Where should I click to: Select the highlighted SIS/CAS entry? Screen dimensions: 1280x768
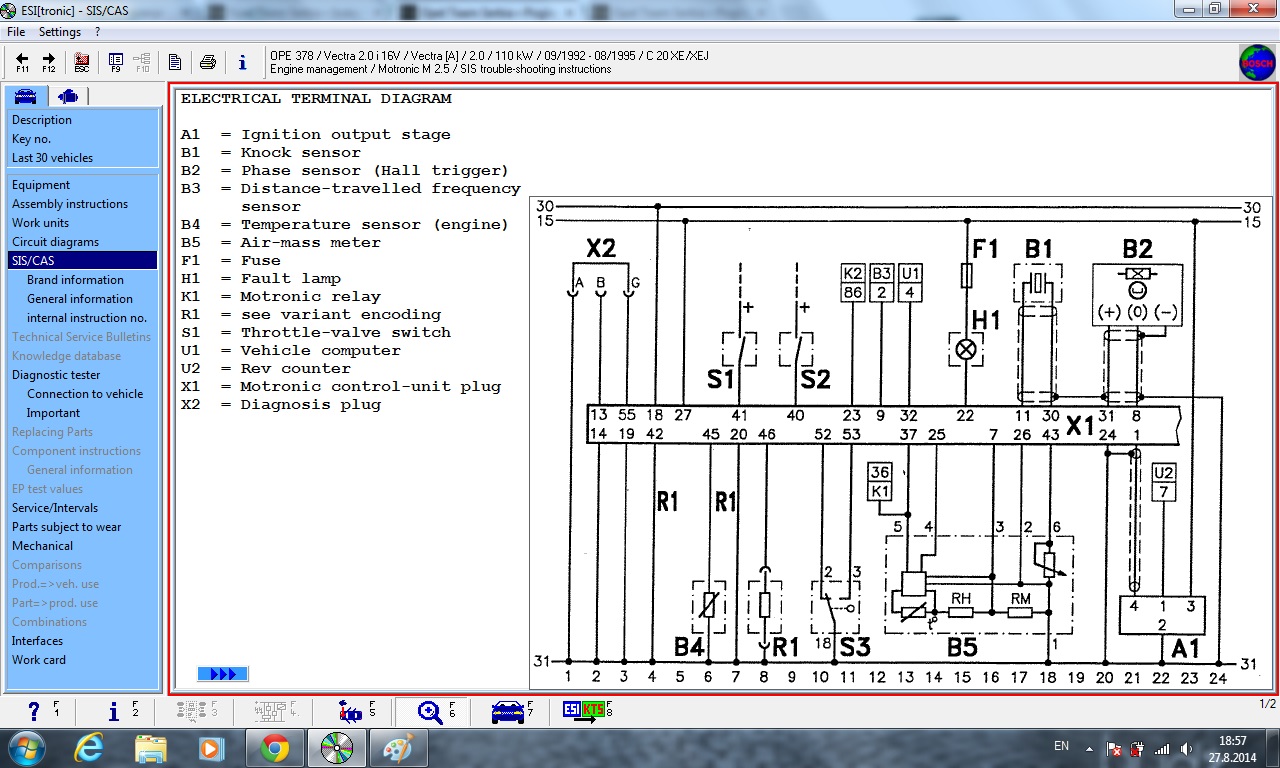(x=82, y=261)
